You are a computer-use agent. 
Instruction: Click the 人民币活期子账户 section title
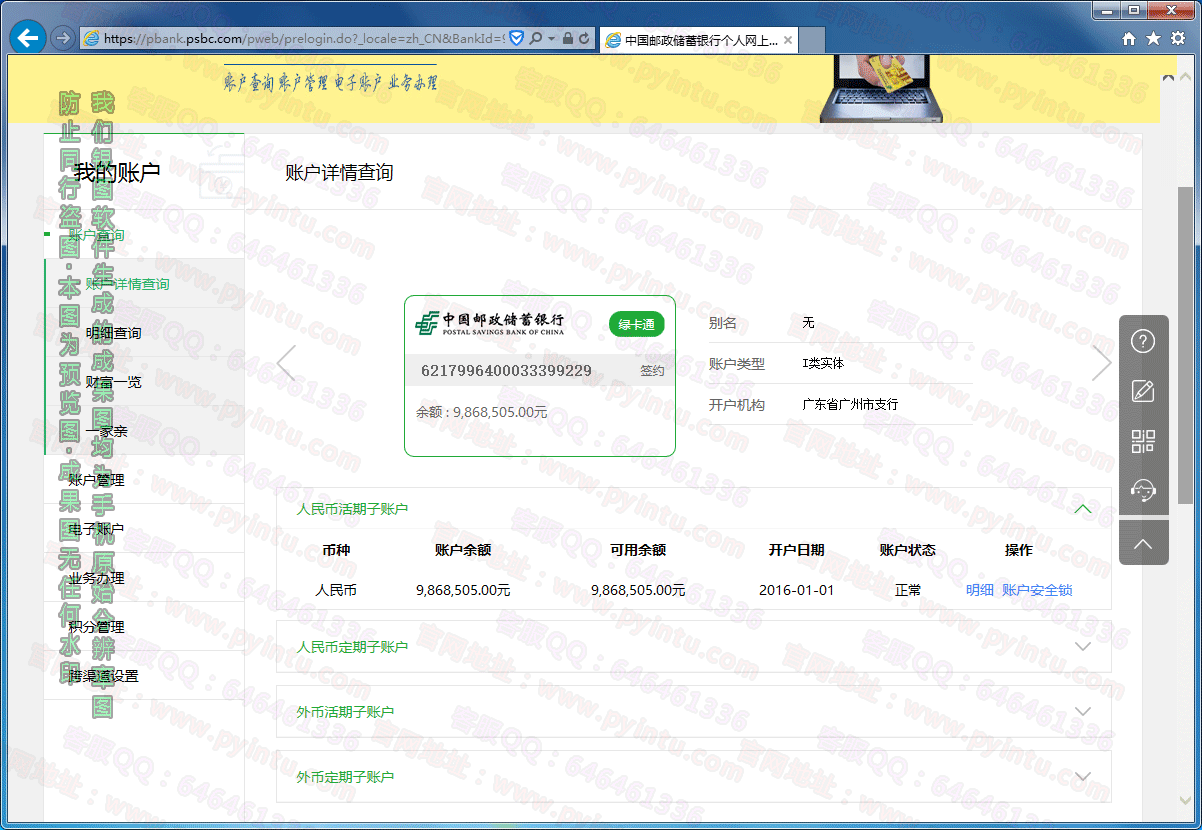tap(353, 509)
